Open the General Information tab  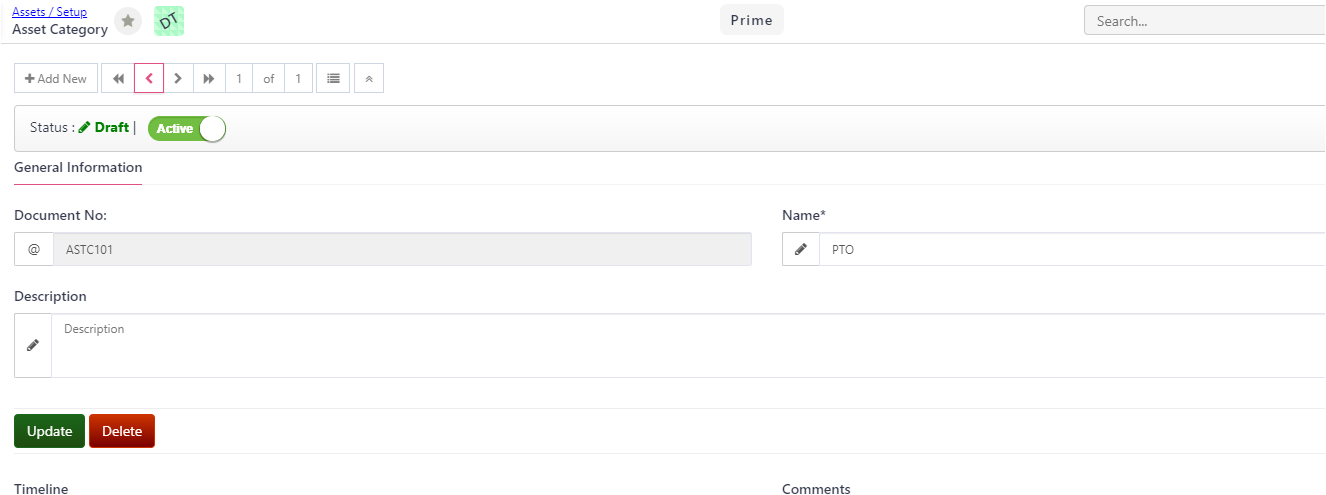tap(78, 167)
